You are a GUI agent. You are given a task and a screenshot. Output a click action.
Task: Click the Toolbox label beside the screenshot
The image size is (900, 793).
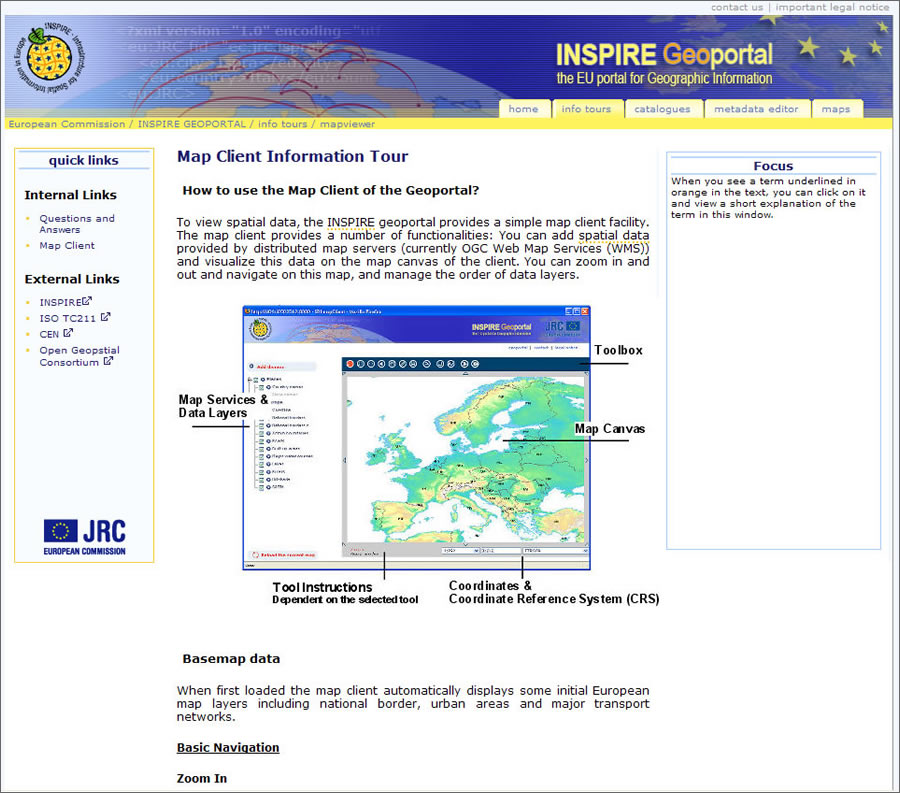618,350
